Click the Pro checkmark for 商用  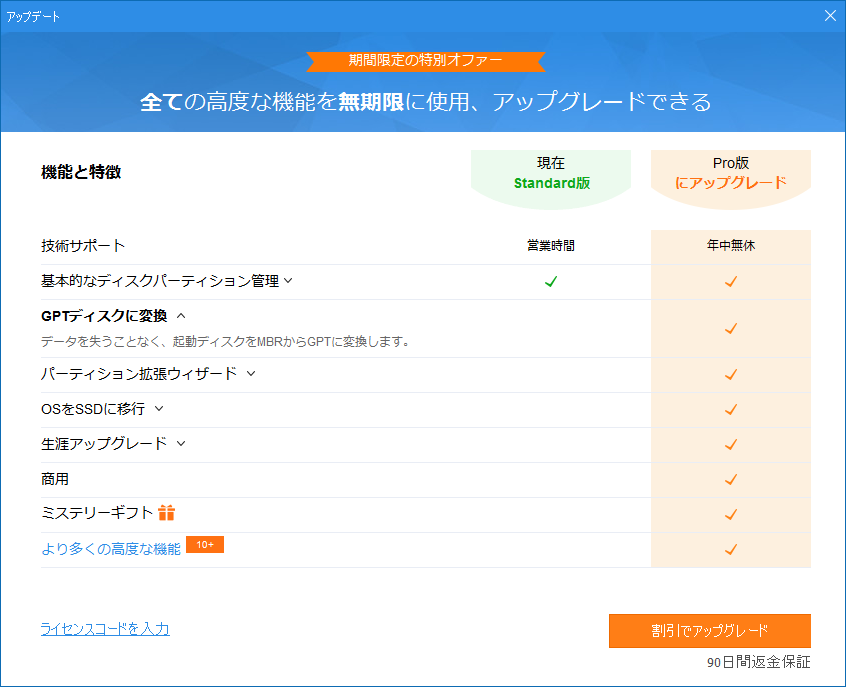(731, 479)
